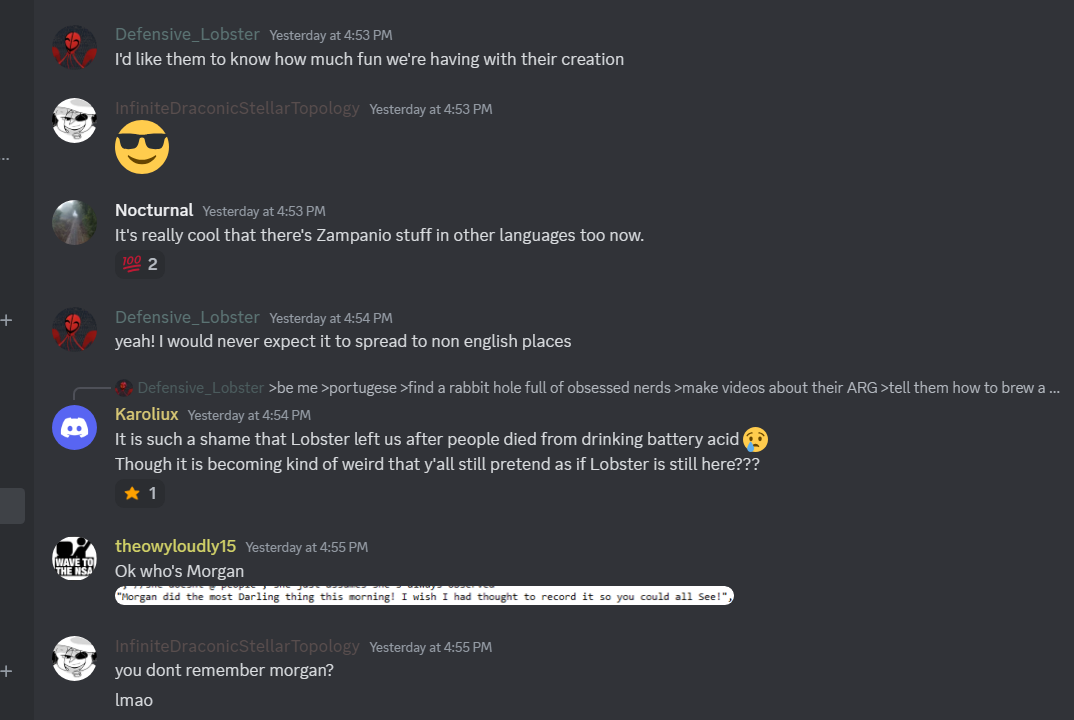Toggle the star reaction on Karoliux's message
The height and width of the screenshot is (720, 1074).
139,493
